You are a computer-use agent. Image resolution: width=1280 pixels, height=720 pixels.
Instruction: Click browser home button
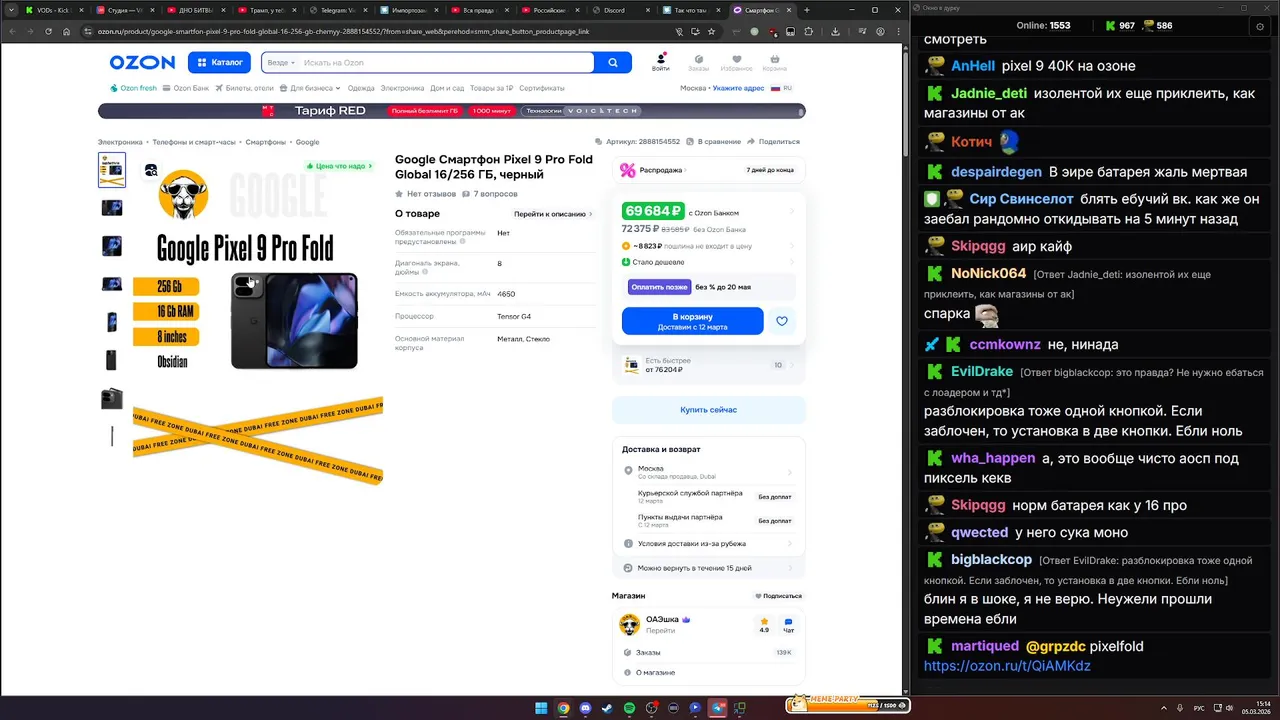click(66, 31)
